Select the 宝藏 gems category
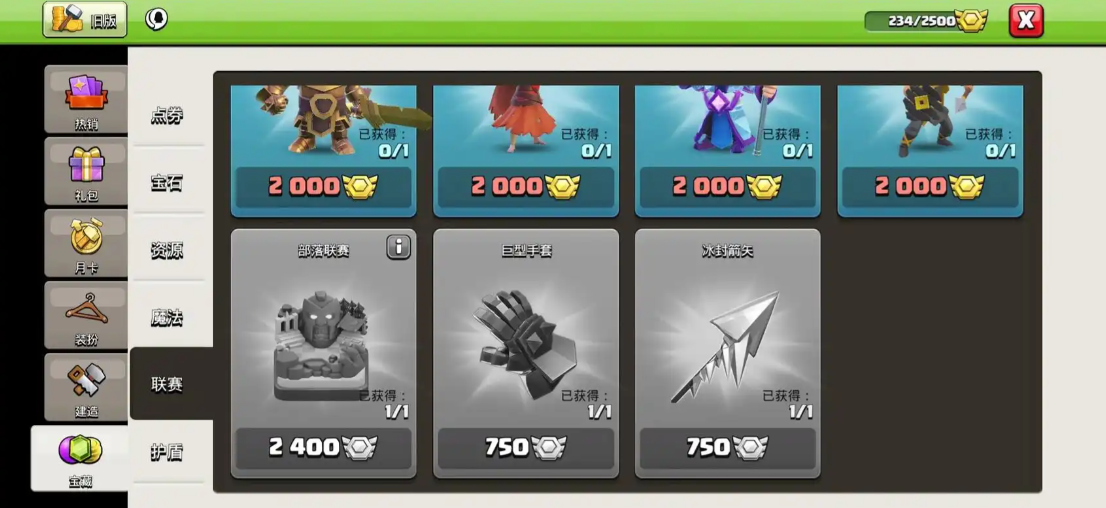Screen dimensions: 1106x508 coord(80,458)
